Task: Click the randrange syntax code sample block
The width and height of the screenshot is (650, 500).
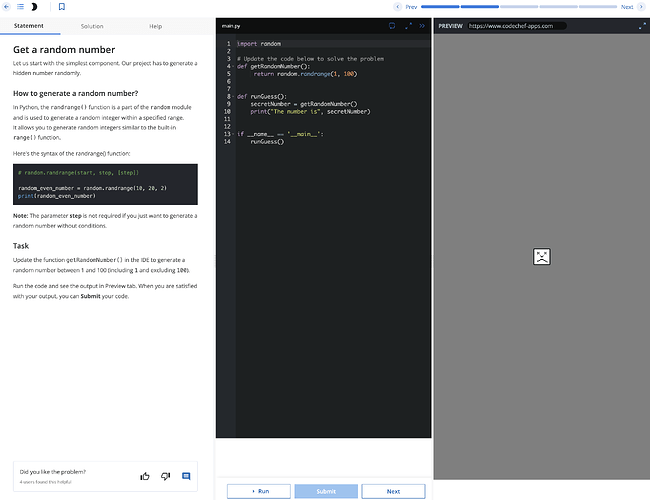Action: click(105, 184)
